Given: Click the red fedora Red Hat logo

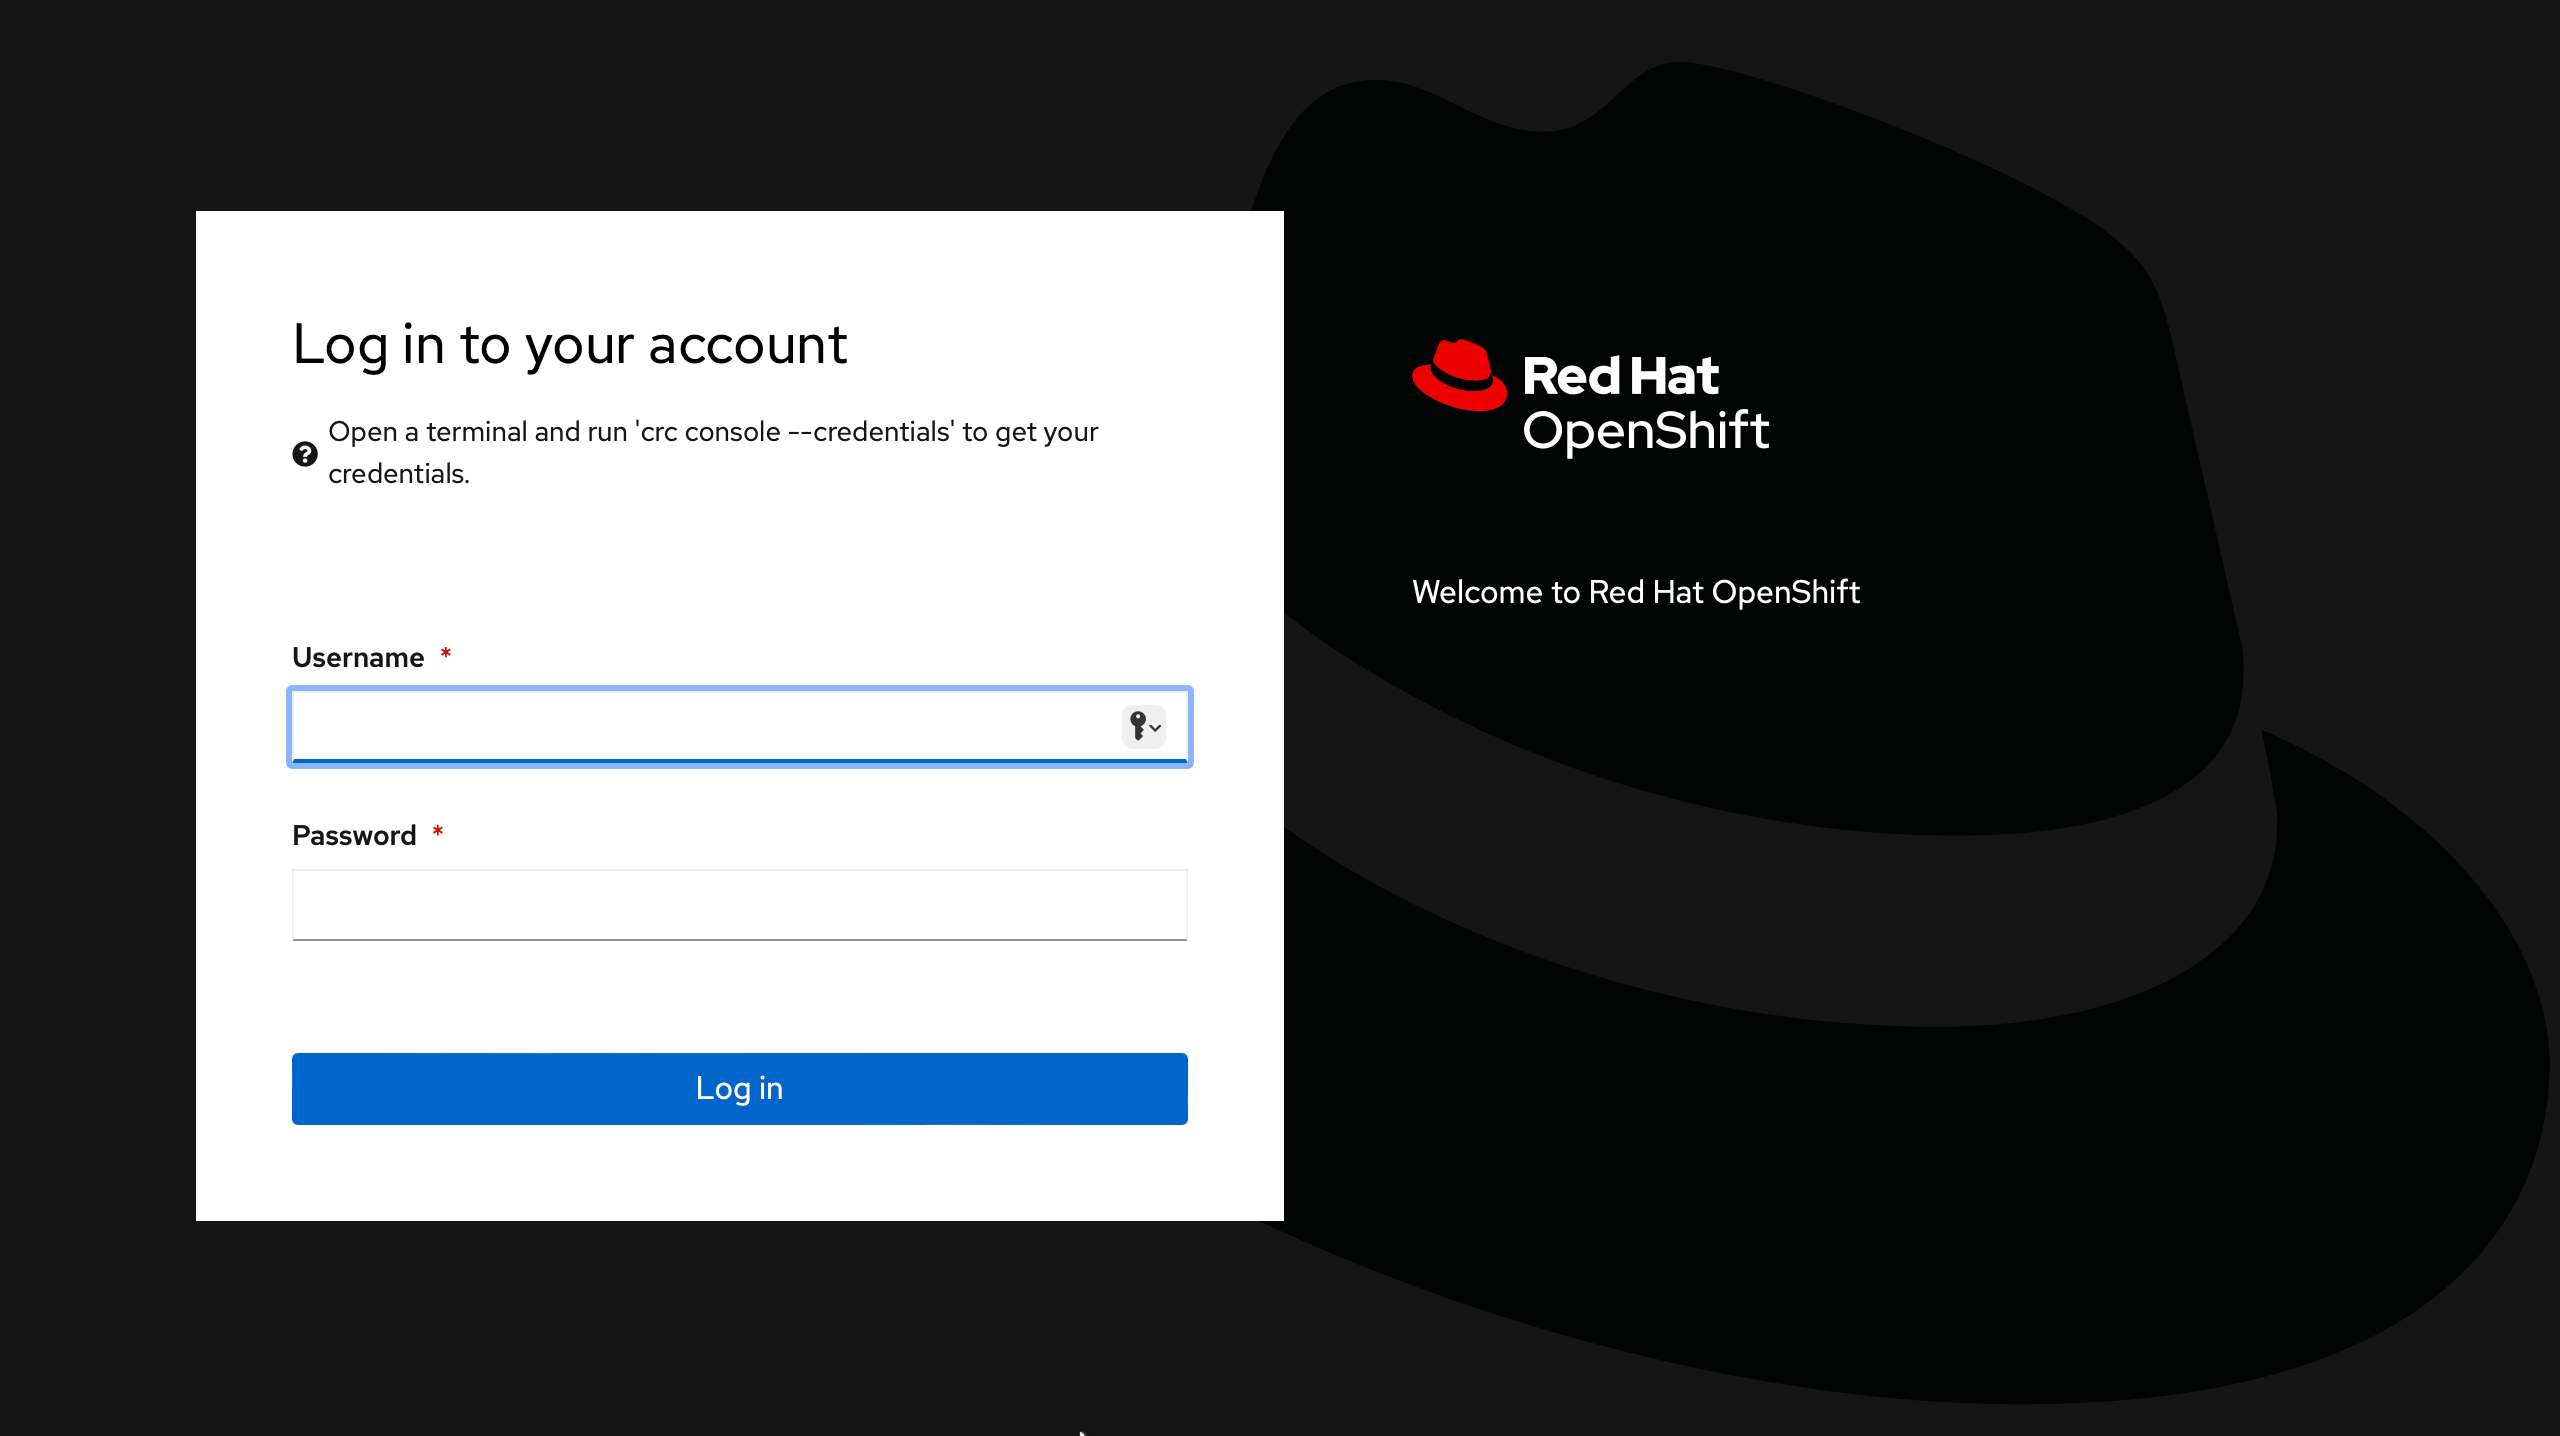Looking at the screenshot, I should click(1459, 376).
